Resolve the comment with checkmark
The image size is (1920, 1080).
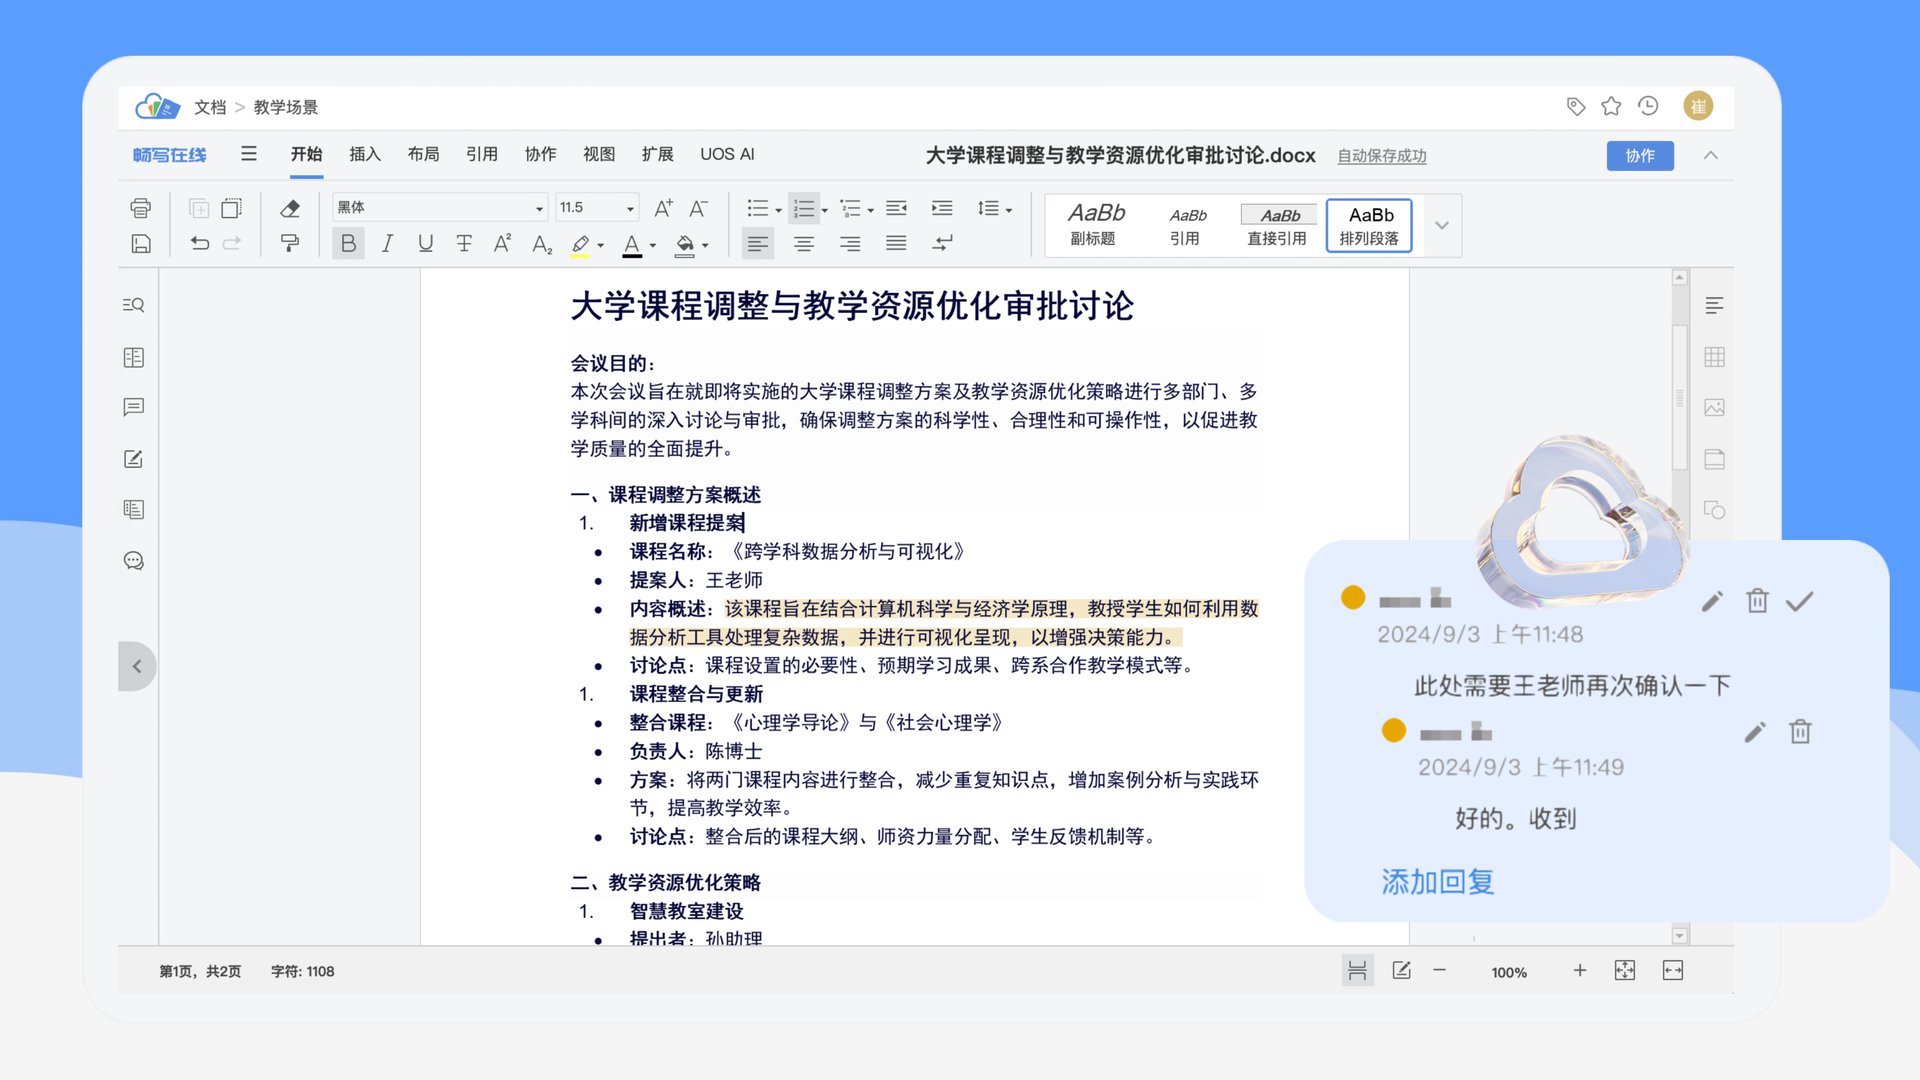[x=1800, y=601]
